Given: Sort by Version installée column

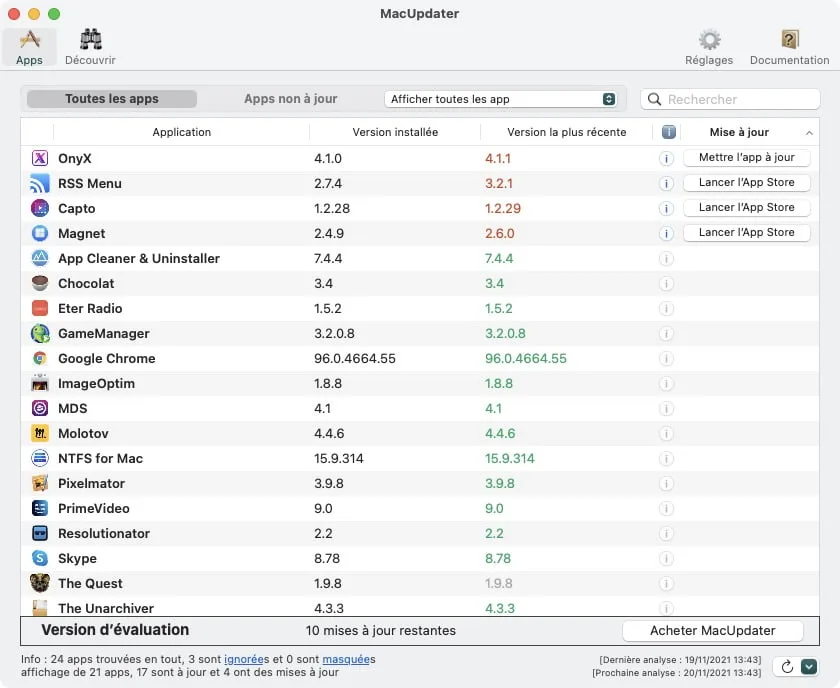Looking at the screenshot, I should point(395,132).
